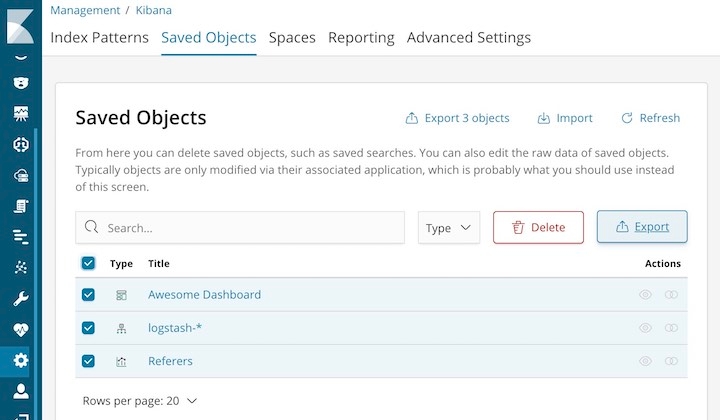This screenshot has height=420, width=720.
Task: Select the Saved Objects tab
Action: point(208,38)
